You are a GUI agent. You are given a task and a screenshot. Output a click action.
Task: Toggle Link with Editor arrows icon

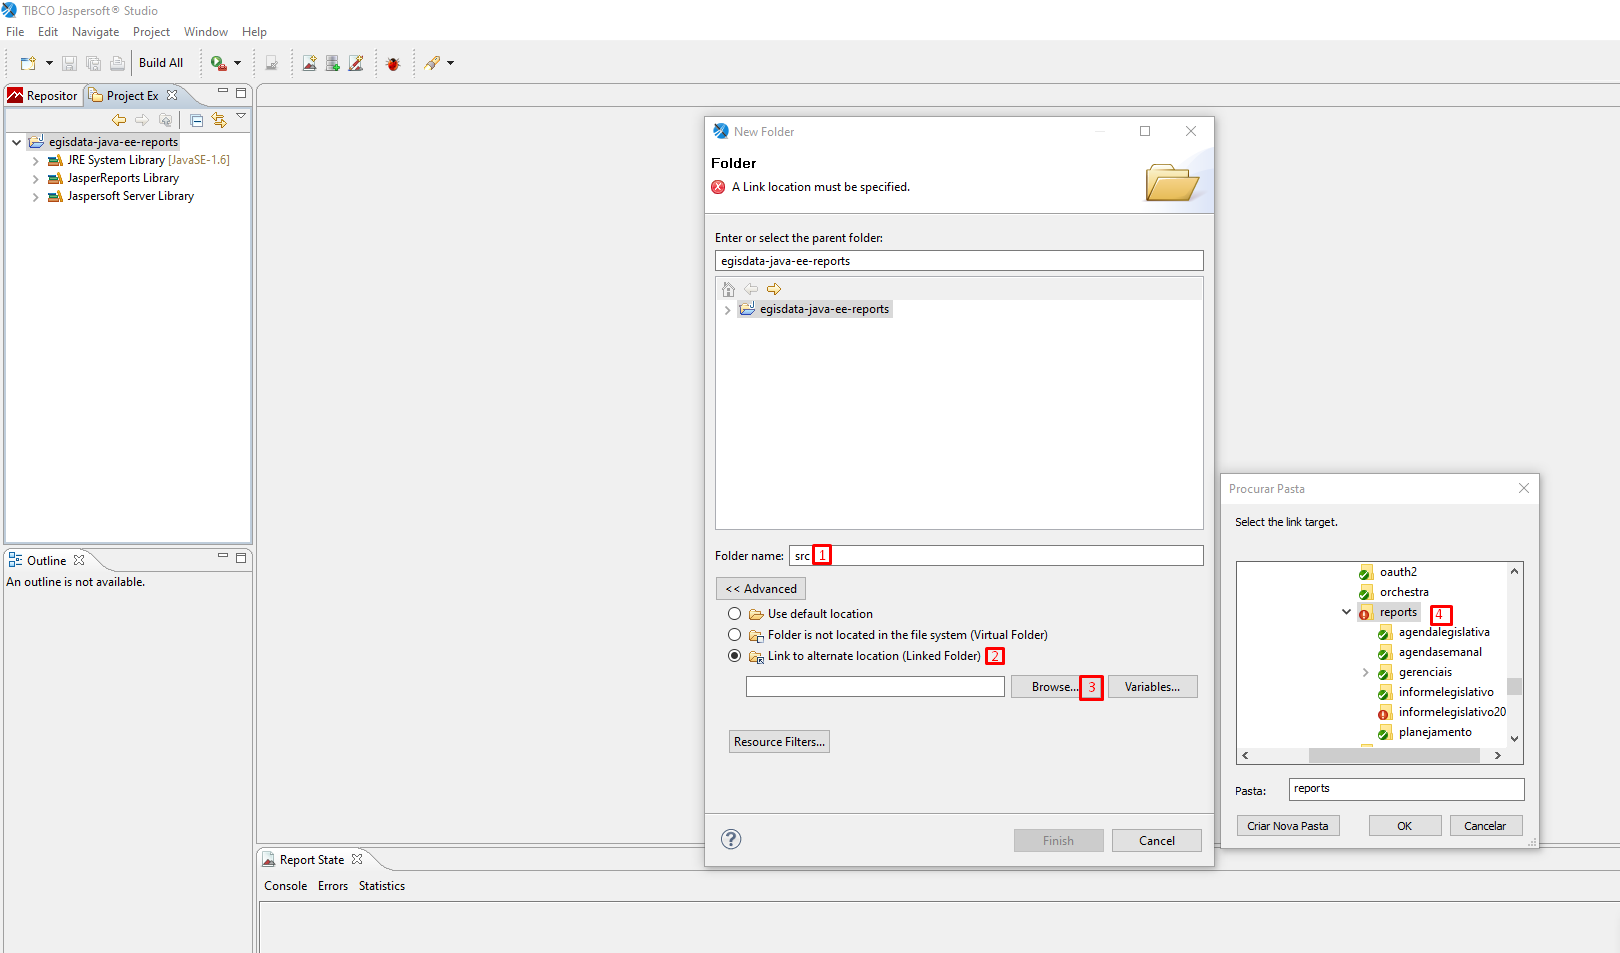(219, 120)
